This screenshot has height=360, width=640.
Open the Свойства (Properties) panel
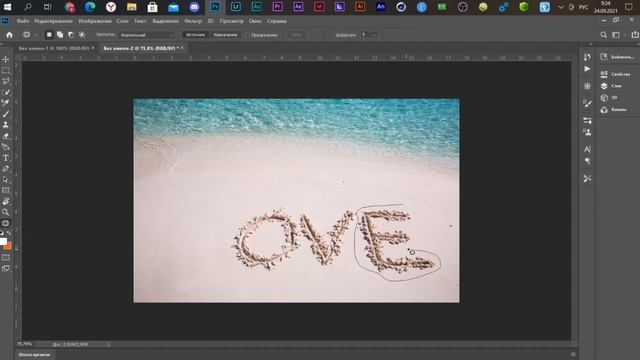[x=616, y=74]
